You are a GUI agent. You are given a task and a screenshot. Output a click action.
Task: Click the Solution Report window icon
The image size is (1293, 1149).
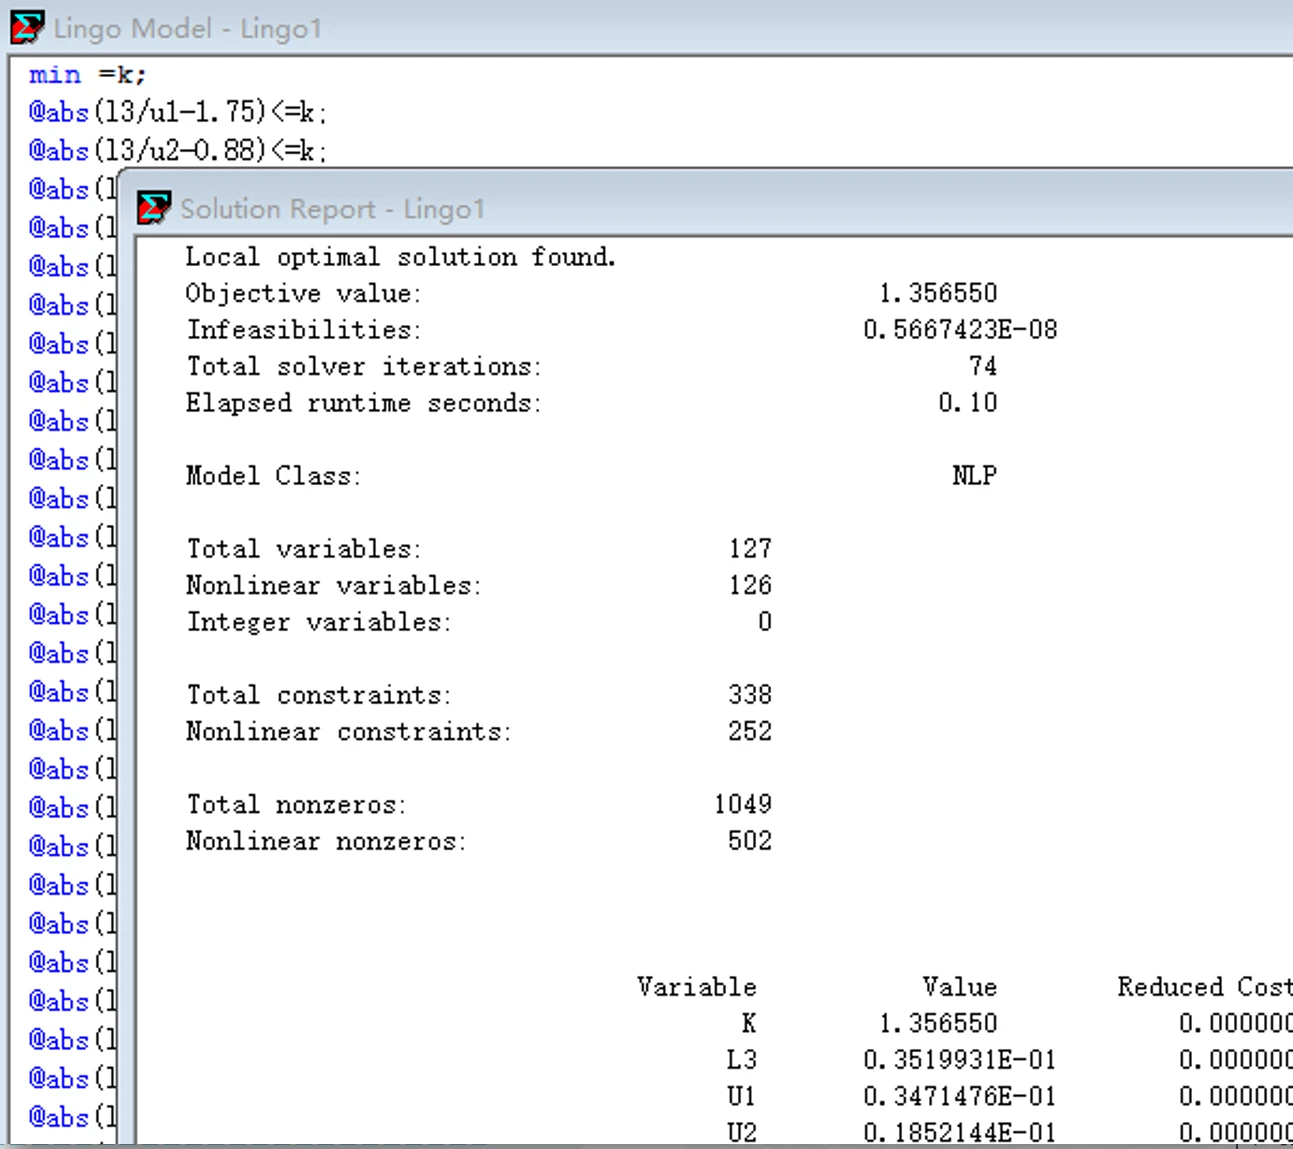pos(154,208)
